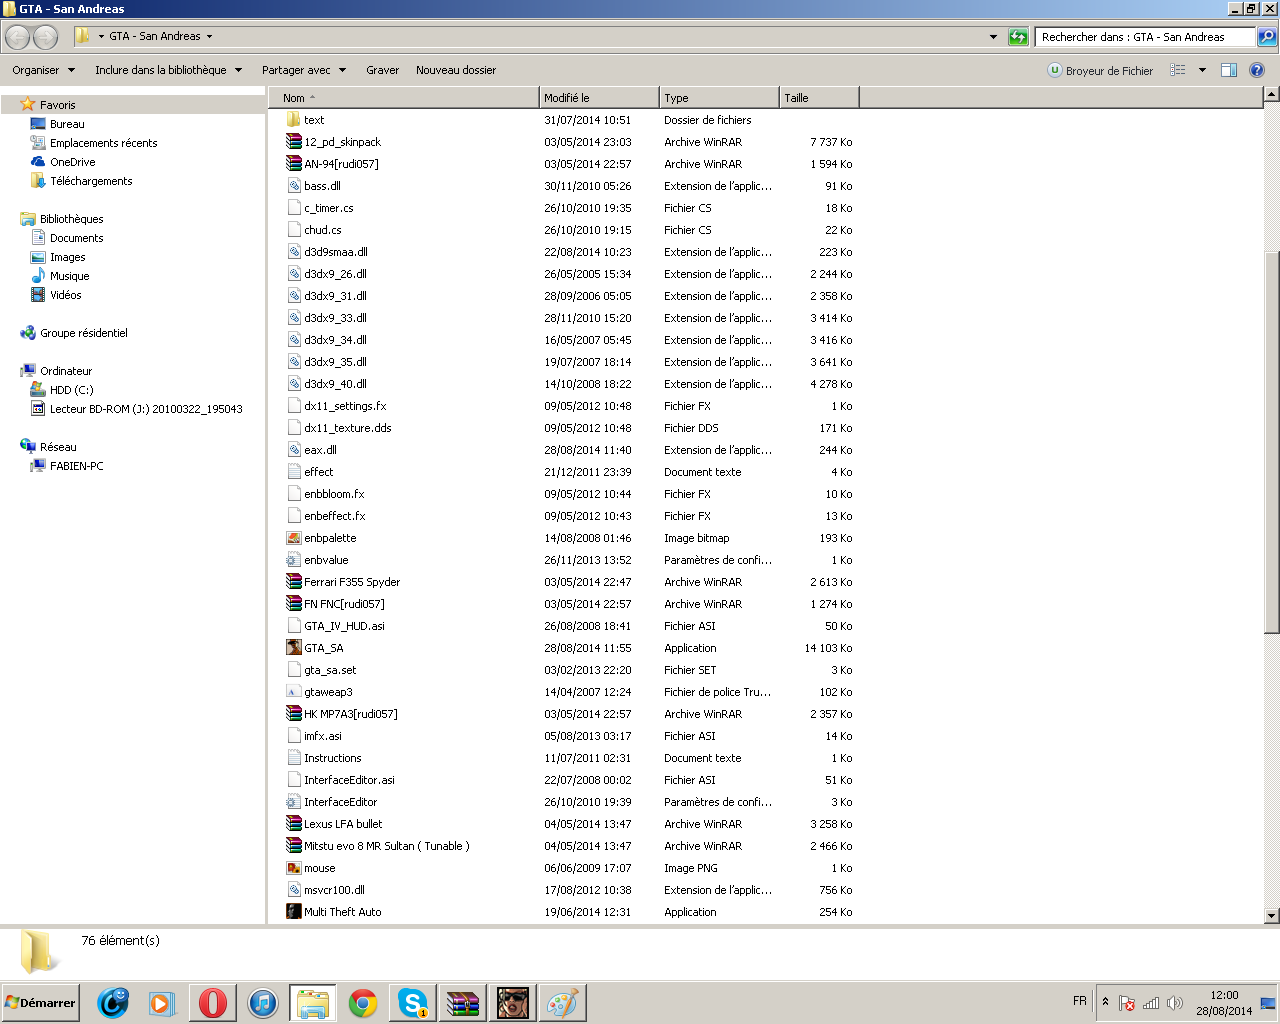Select the GTA_SA application icon
Screen dimensions: 1280x1024
[294, 648]
